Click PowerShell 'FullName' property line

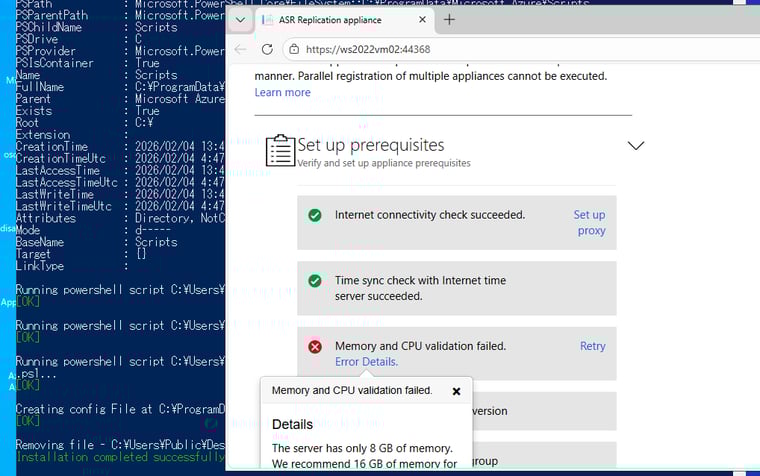click(x=121, y=87)
